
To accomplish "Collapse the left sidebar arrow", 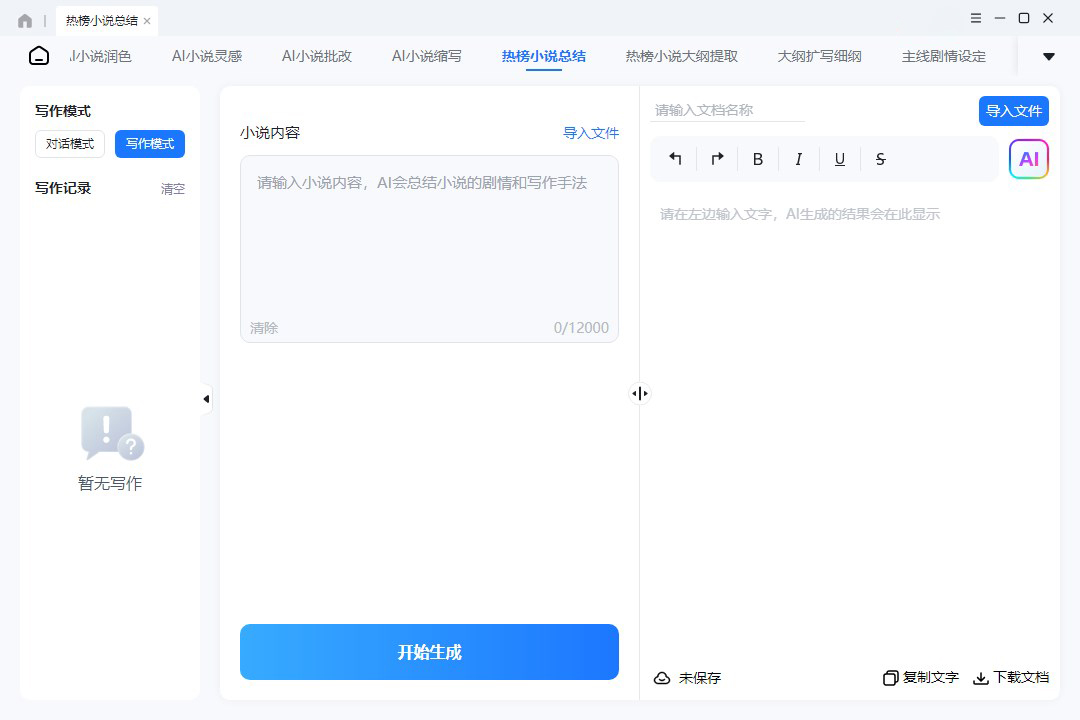I will pyautogui.click(x=206, y=399).
